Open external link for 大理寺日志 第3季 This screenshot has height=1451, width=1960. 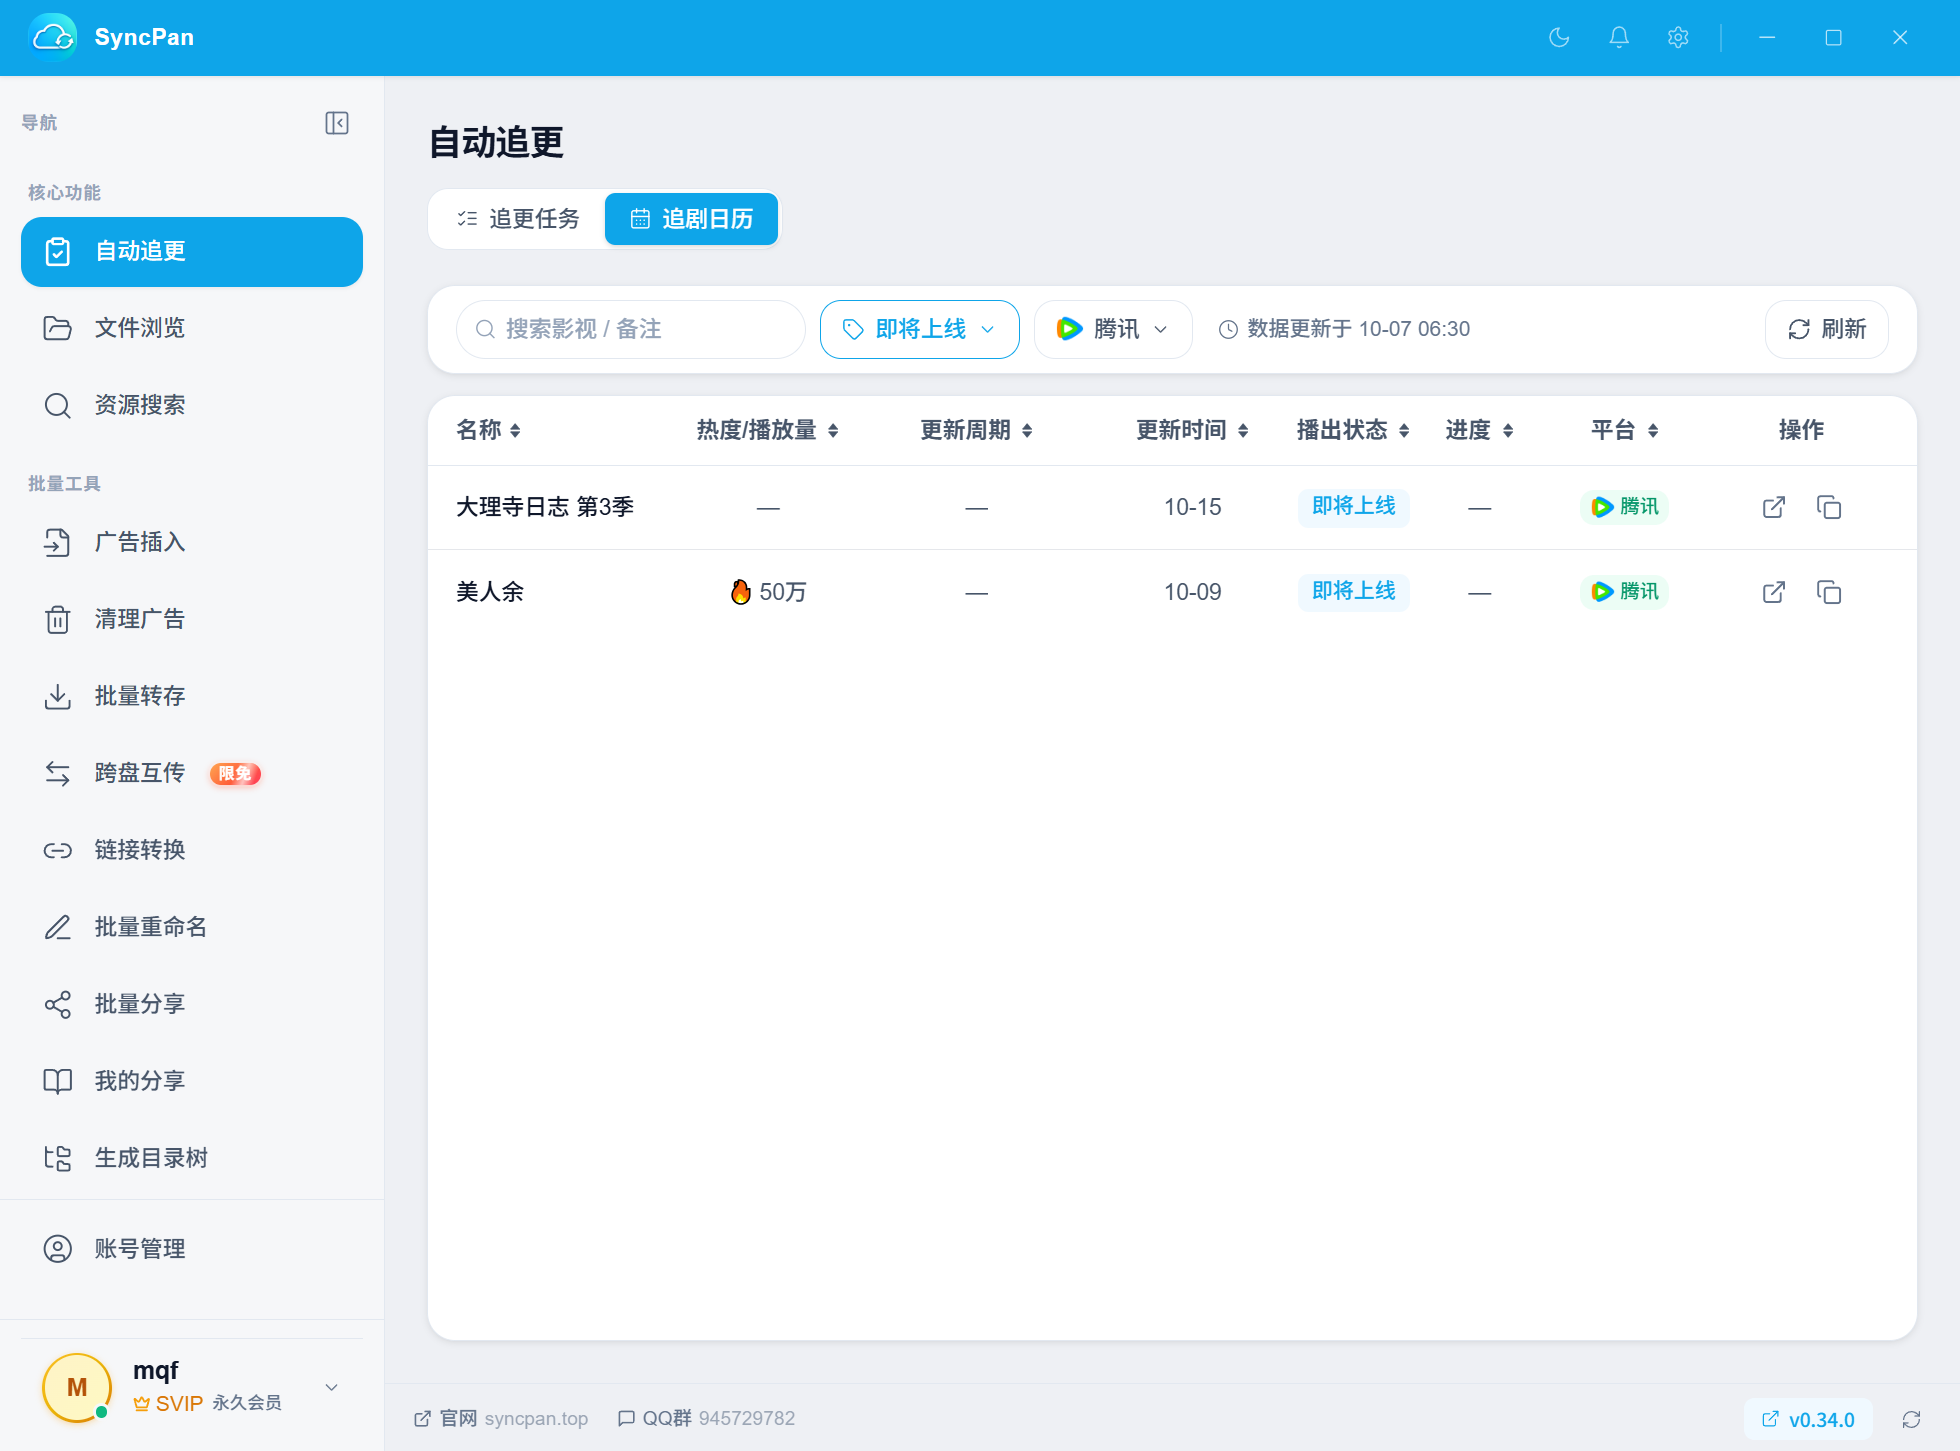coord(1774,507)
